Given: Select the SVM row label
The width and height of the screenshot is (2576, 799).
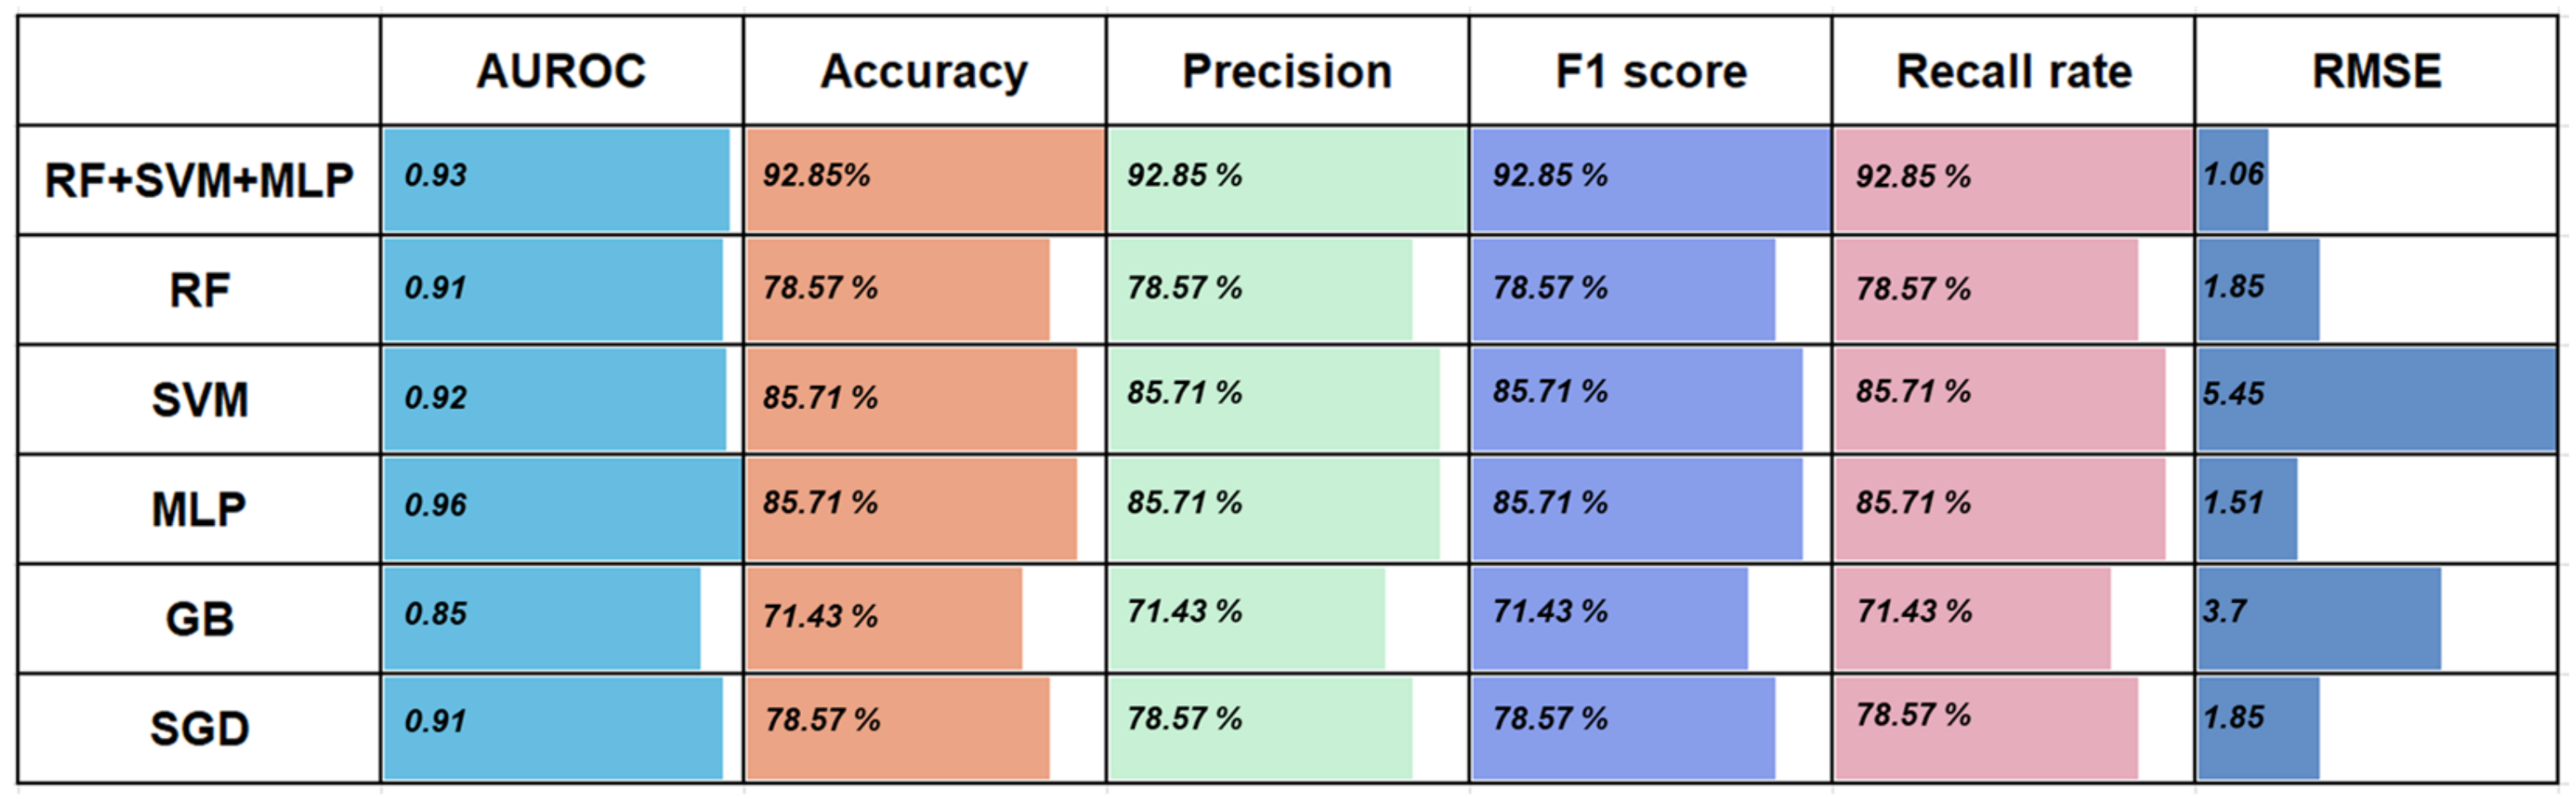Looking at the screenshot, I should (x=199, y=400).
